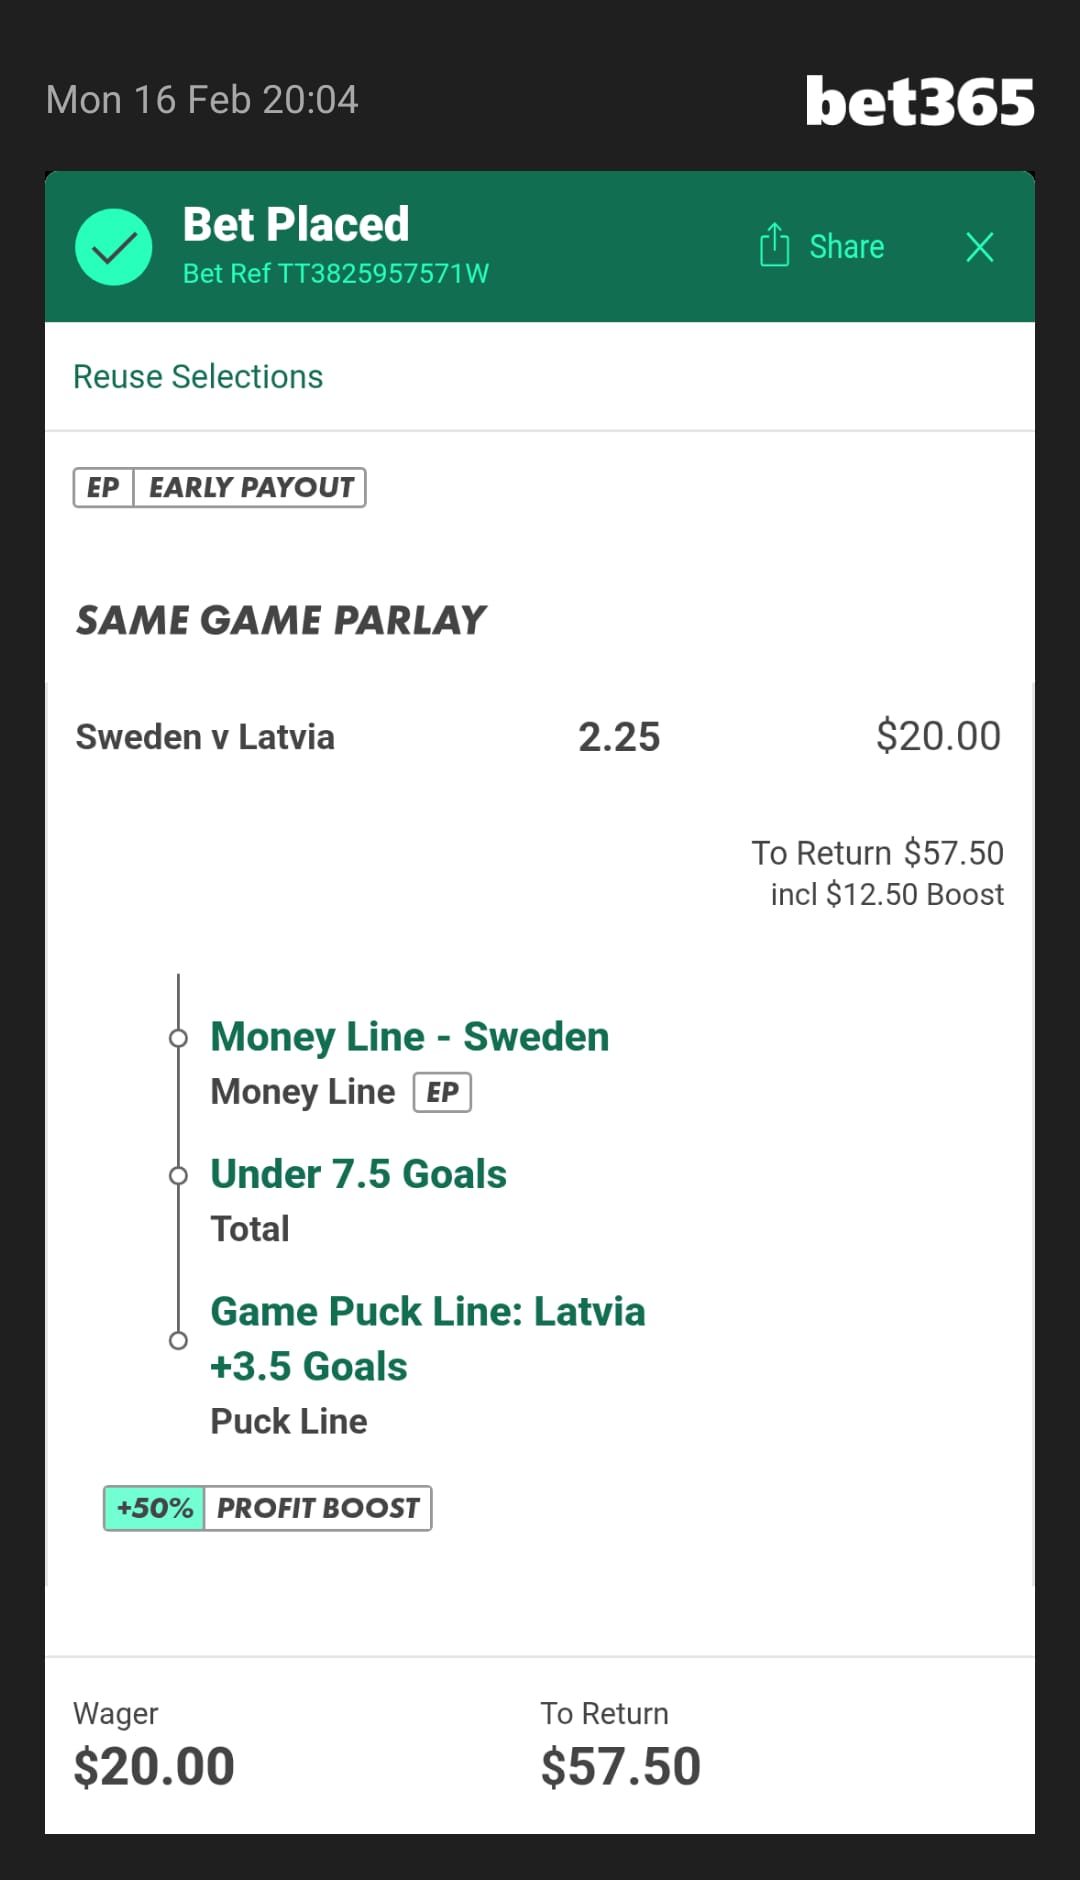
Task: Tap the To Return $57.50 total
Action: click(x=620, y=1765)
